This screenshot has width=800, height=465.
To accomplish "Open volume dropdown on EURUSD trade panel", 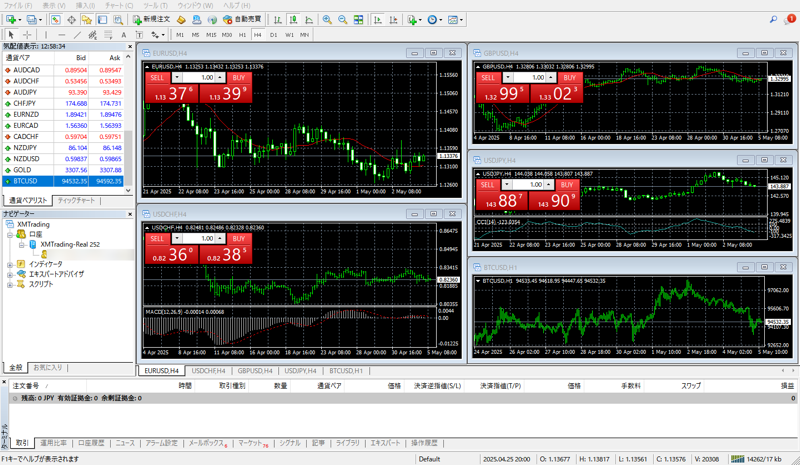I will (x=177, y=78).
